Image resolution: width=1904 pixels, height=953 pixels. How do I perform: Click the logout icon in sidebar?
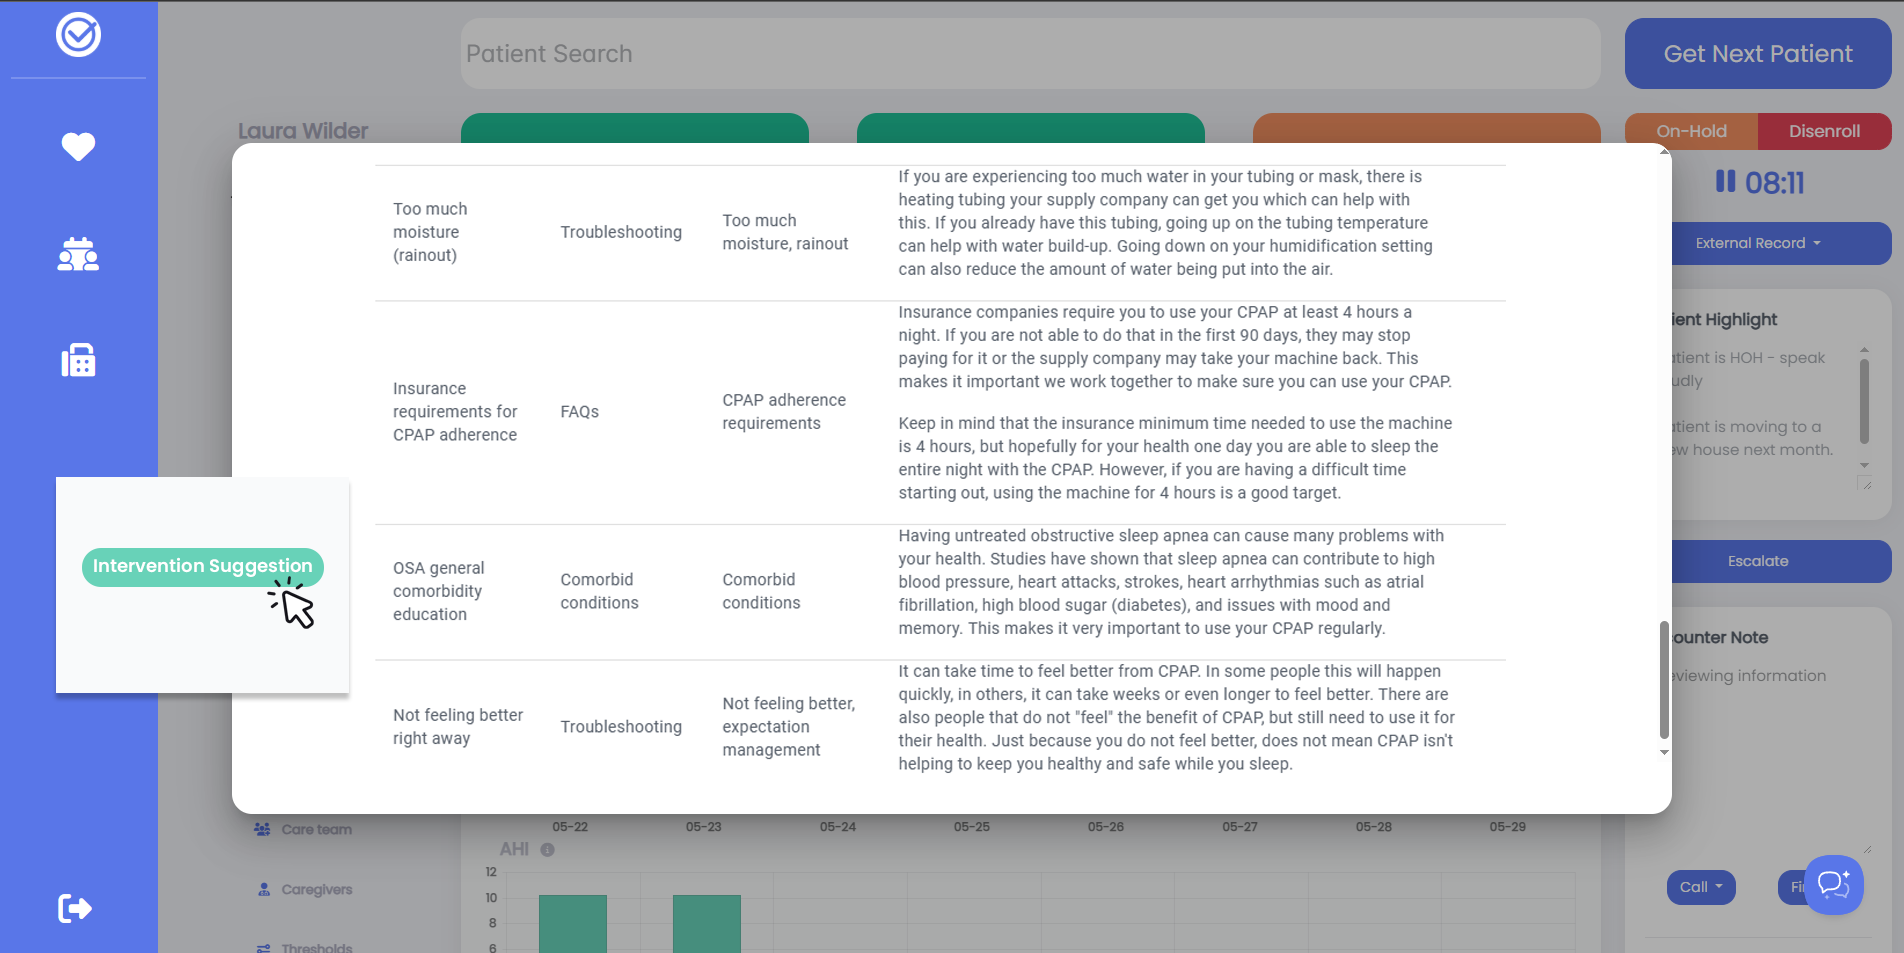coord(75,908)
